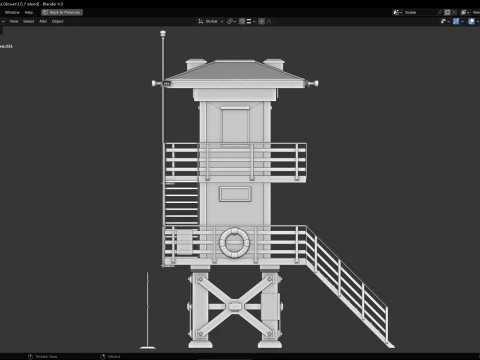Open the editor mode dropdown arrow
Image resolution: width=480 pixels, height=360 pixels.
pos(3,21)
